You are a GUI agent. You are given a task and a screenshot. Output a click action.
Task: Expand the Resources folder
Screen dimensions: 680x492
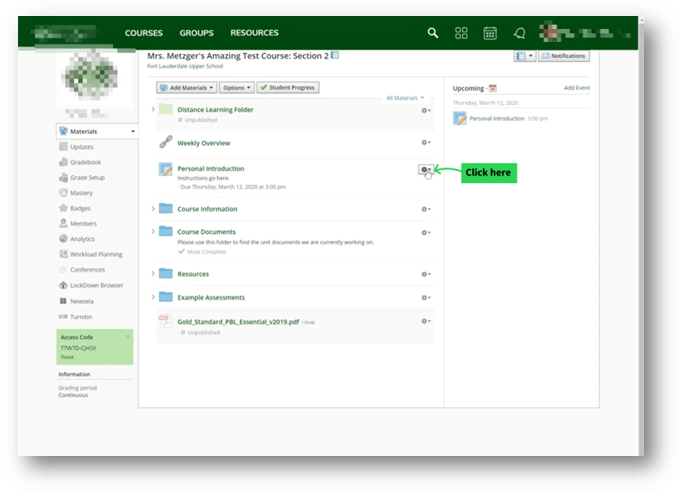coord(153,274)
